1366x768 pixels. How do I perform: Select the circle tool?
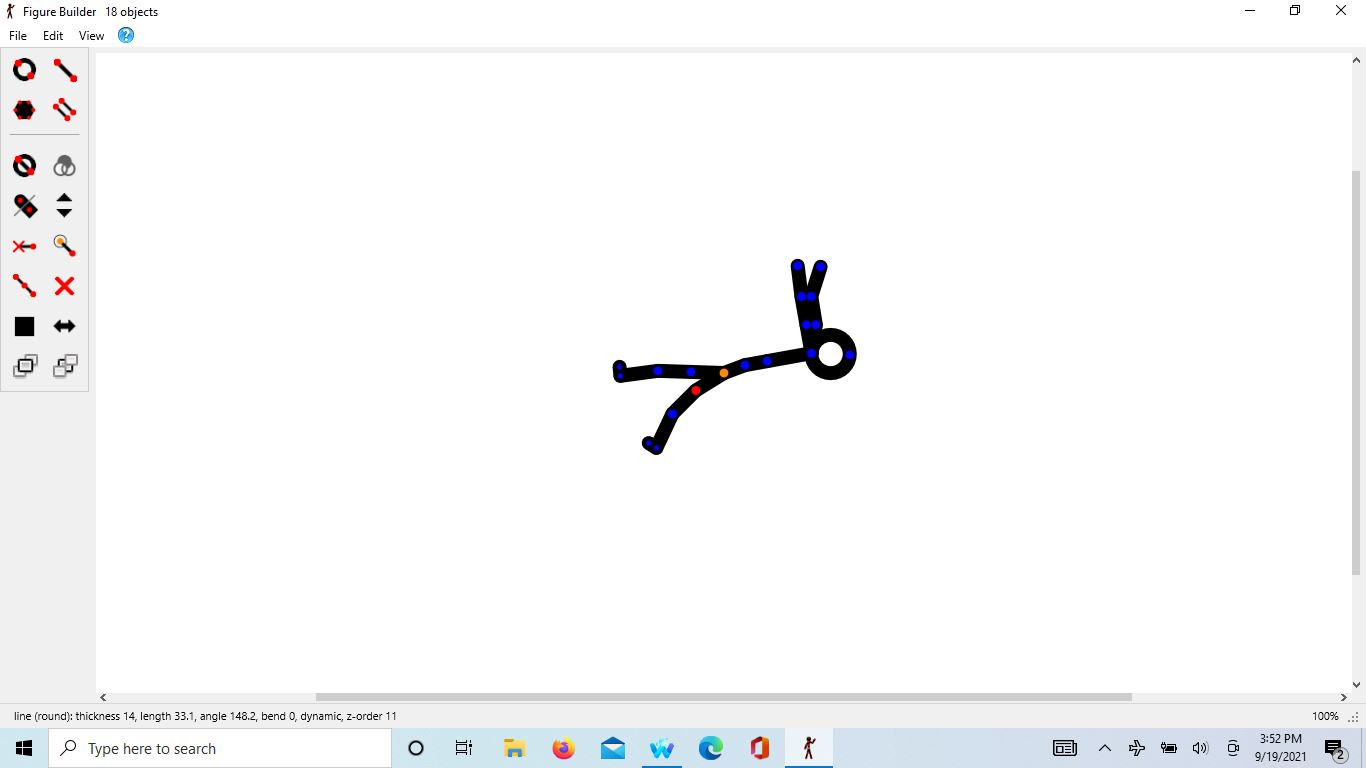click(x=24, y=70)
